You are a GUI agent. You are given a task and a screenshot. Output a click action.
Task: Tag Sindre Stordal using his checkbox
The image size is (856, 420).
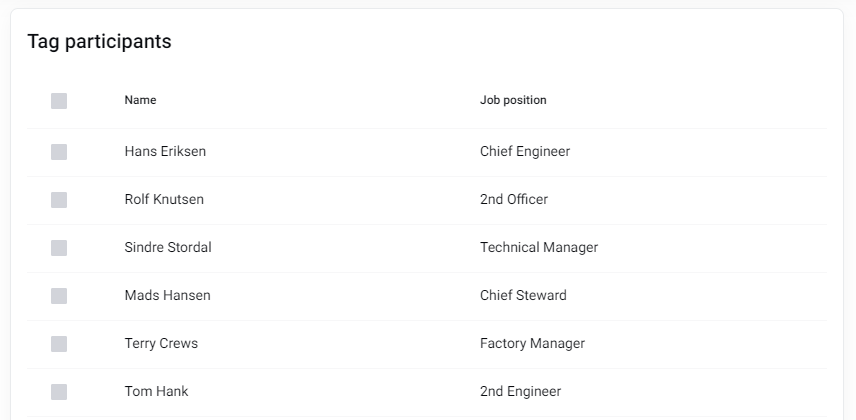point(59,248)
